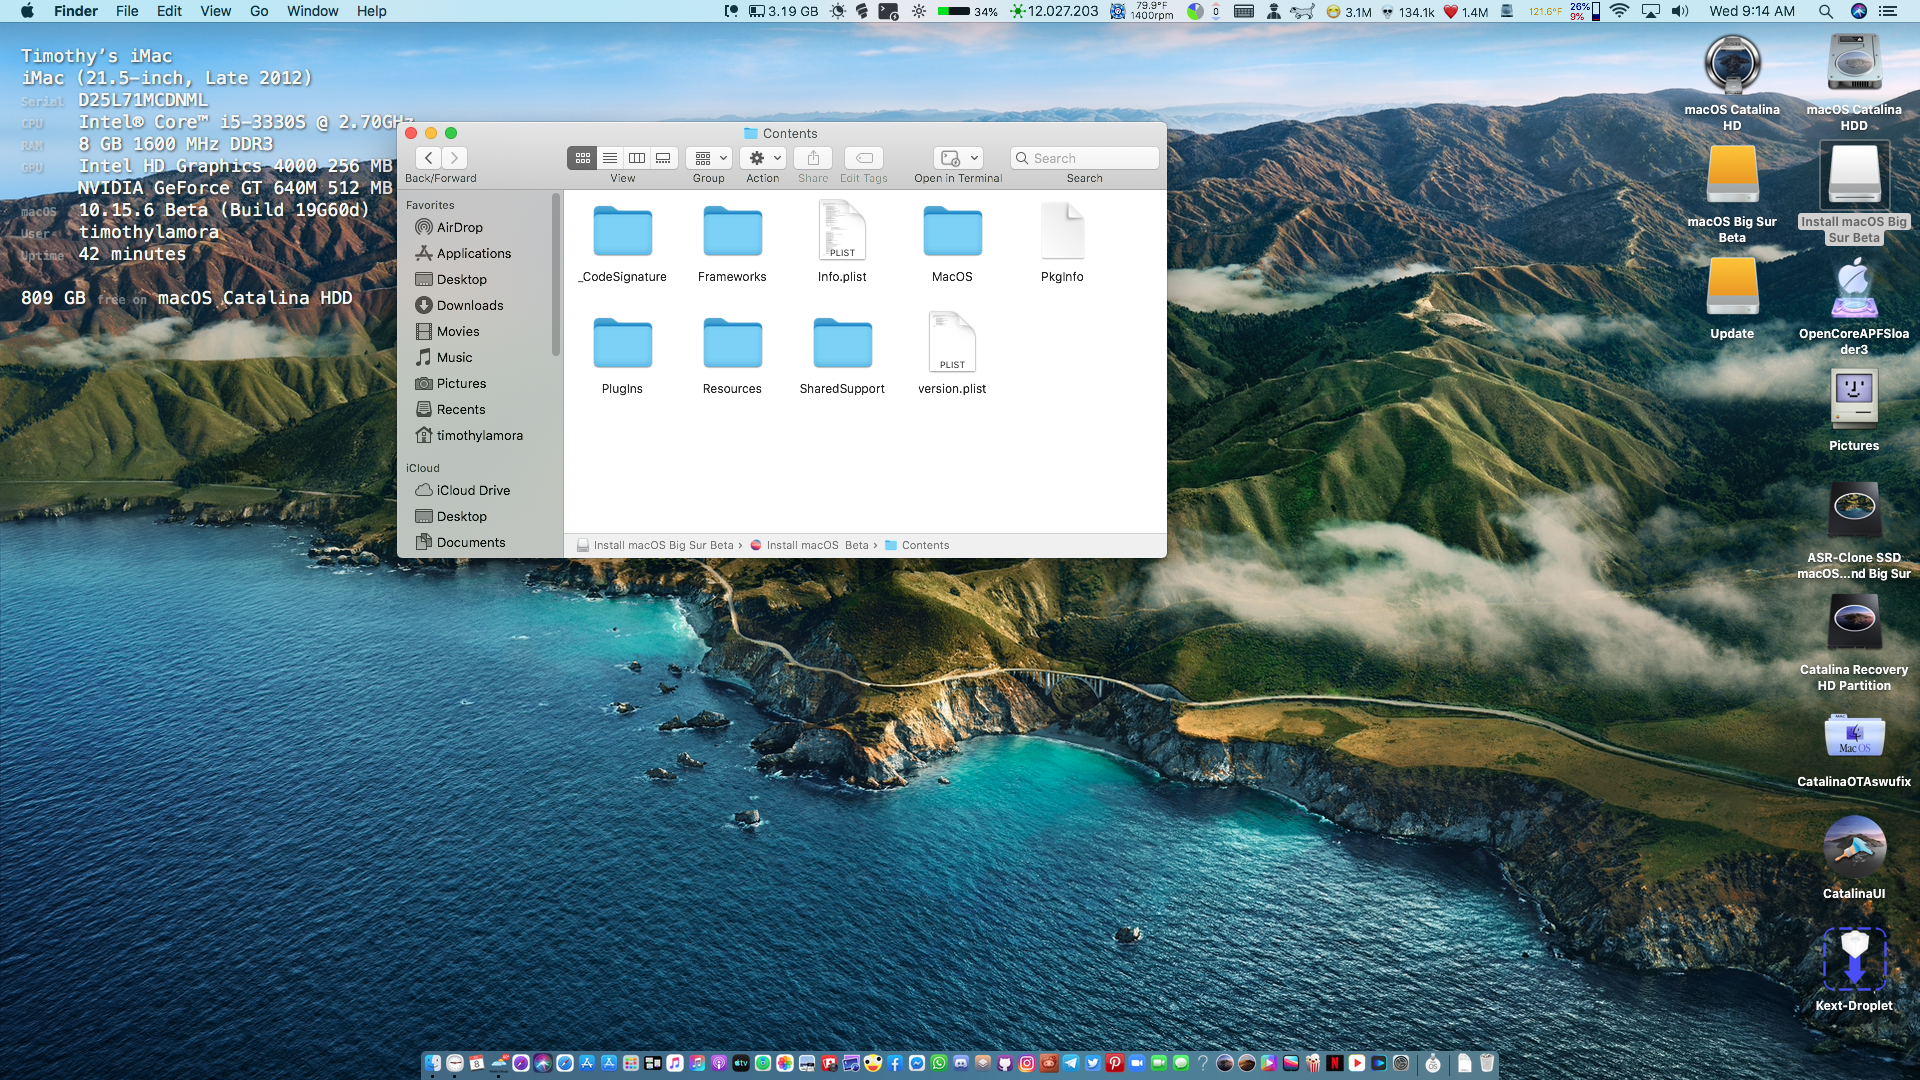Screen dimensions: 1920x1080
Task: Open the Go menu
Action: tap(259, 11)
